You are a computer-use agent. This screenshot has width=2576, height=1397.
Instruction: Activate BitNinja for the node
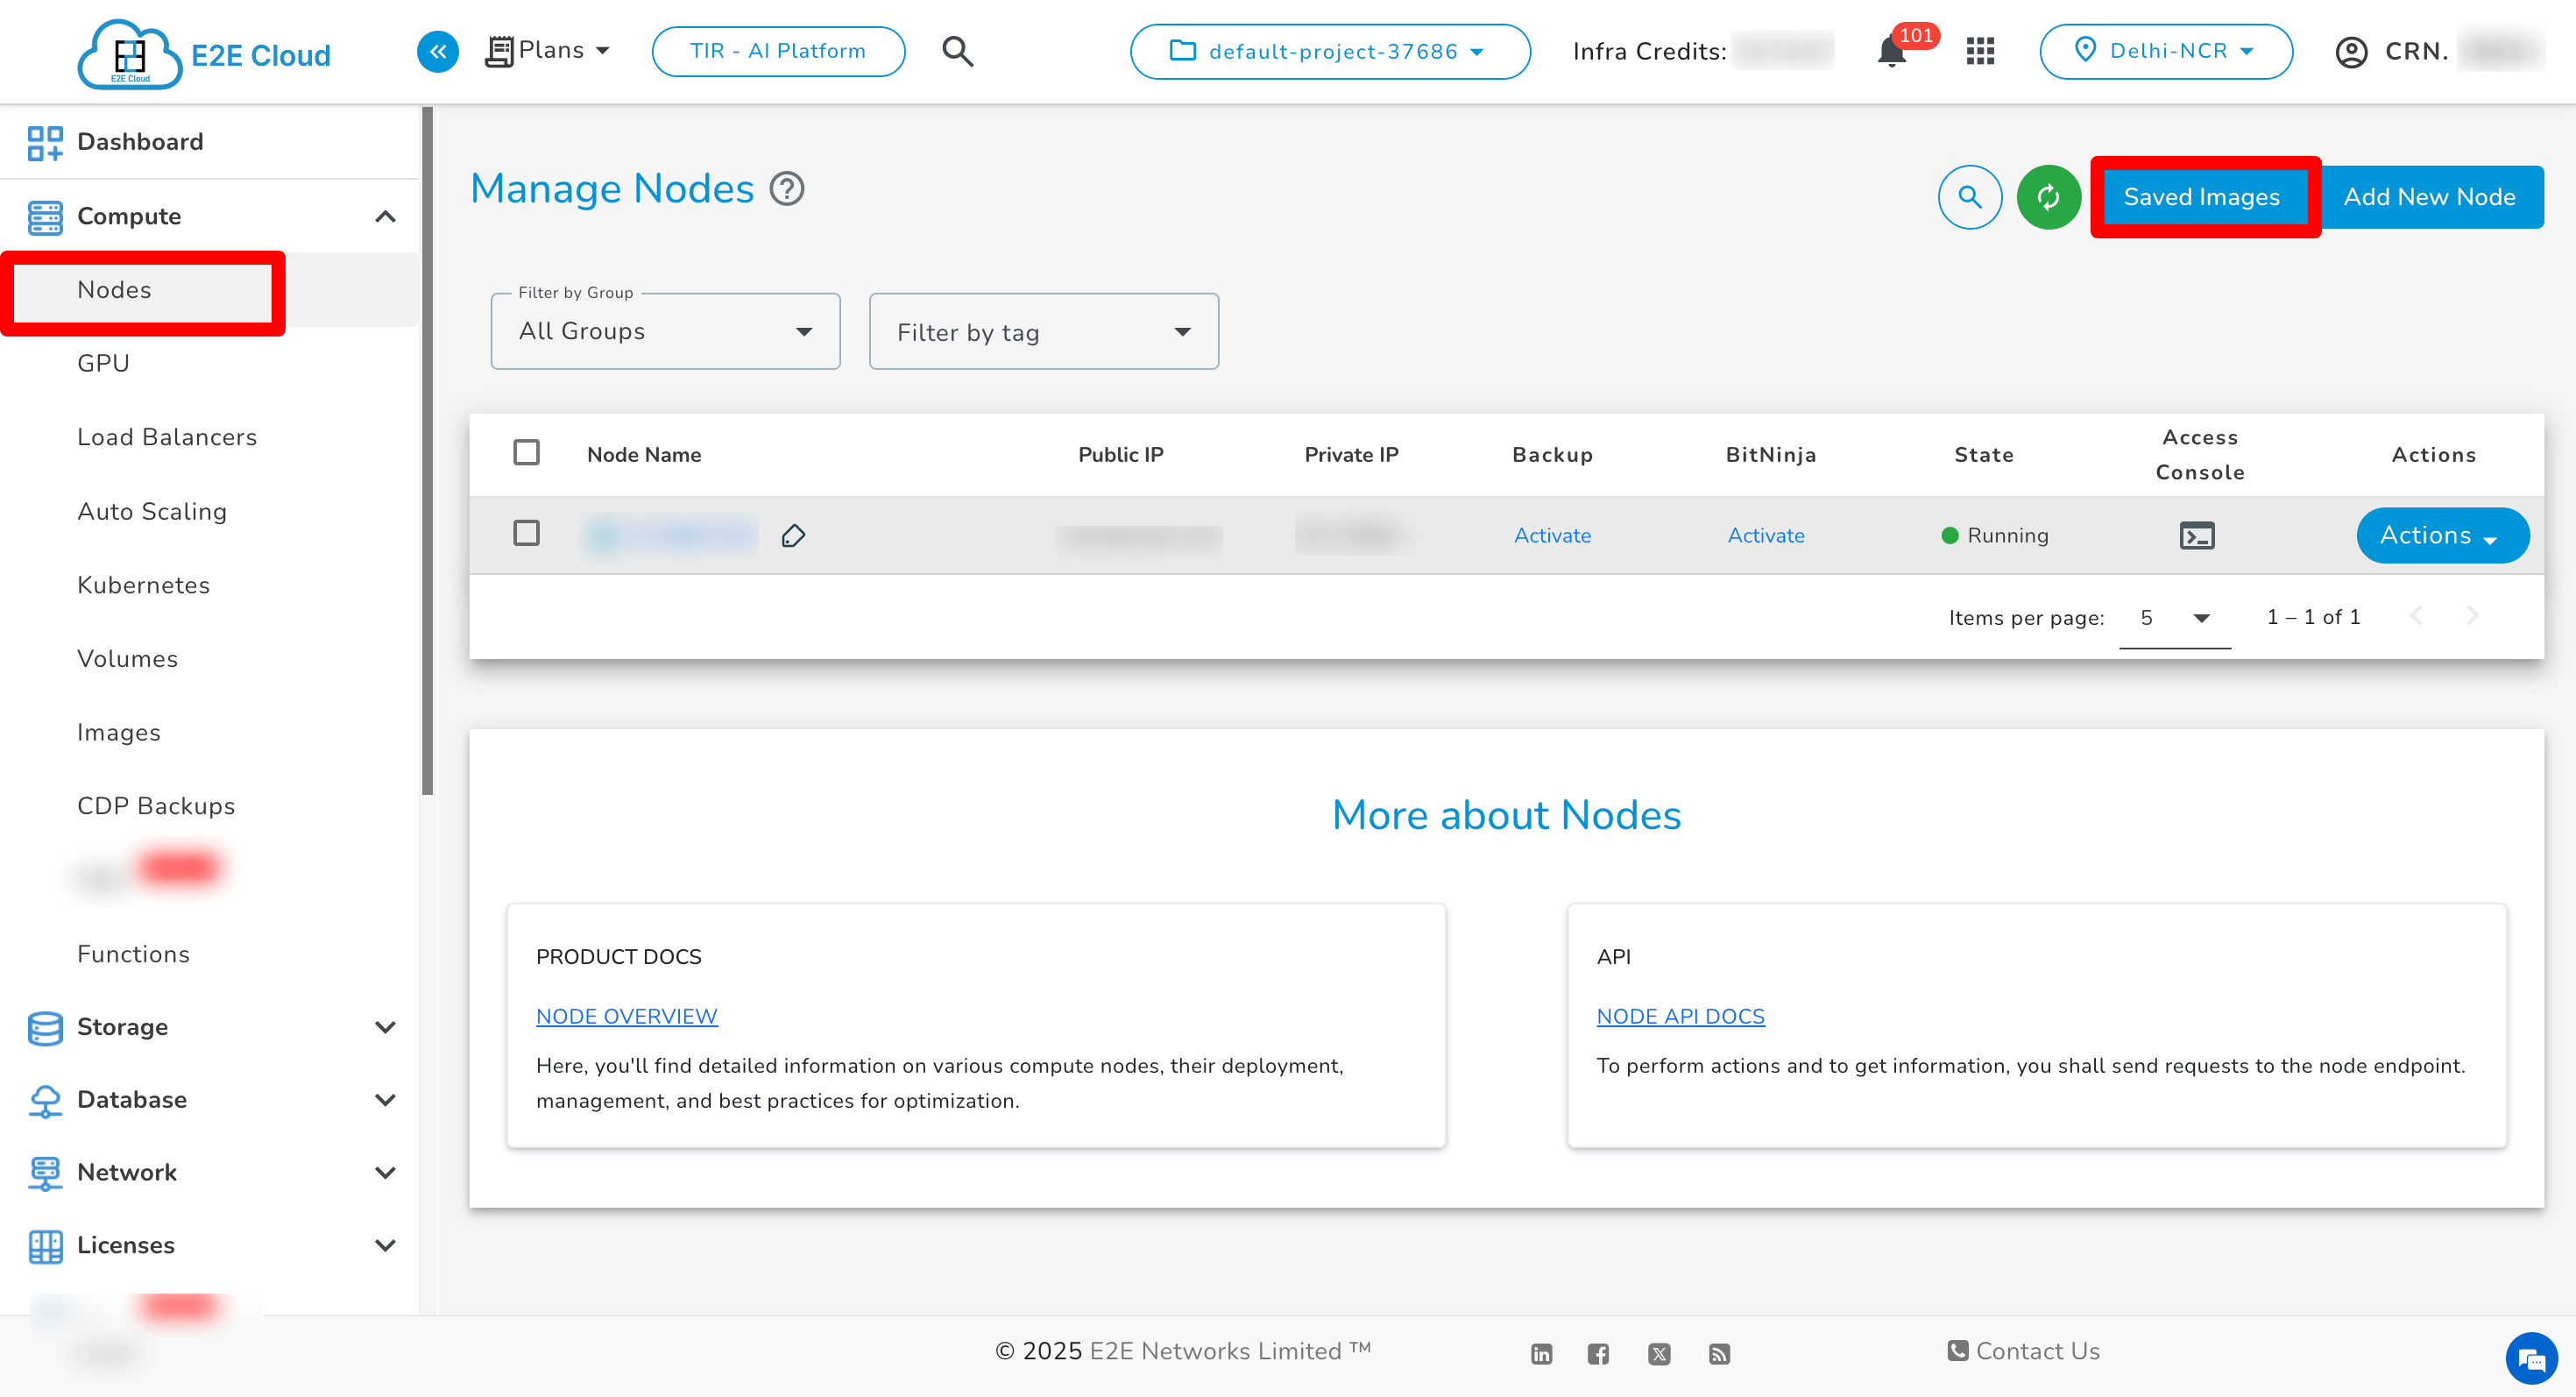pos(1766,535)
